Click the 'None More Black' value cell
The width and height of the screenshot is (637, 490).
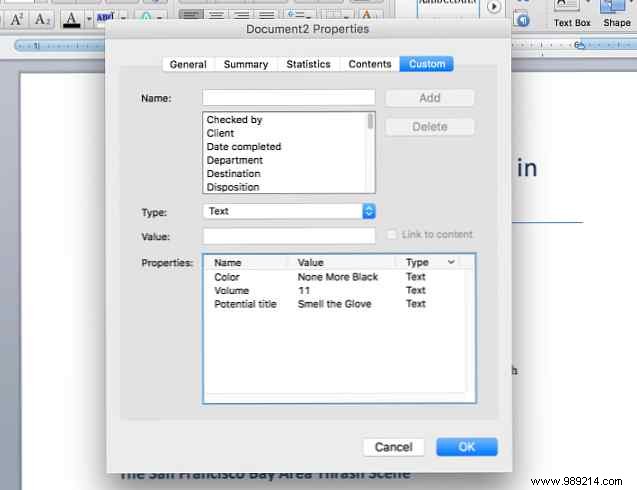click(x=338, y=277)
